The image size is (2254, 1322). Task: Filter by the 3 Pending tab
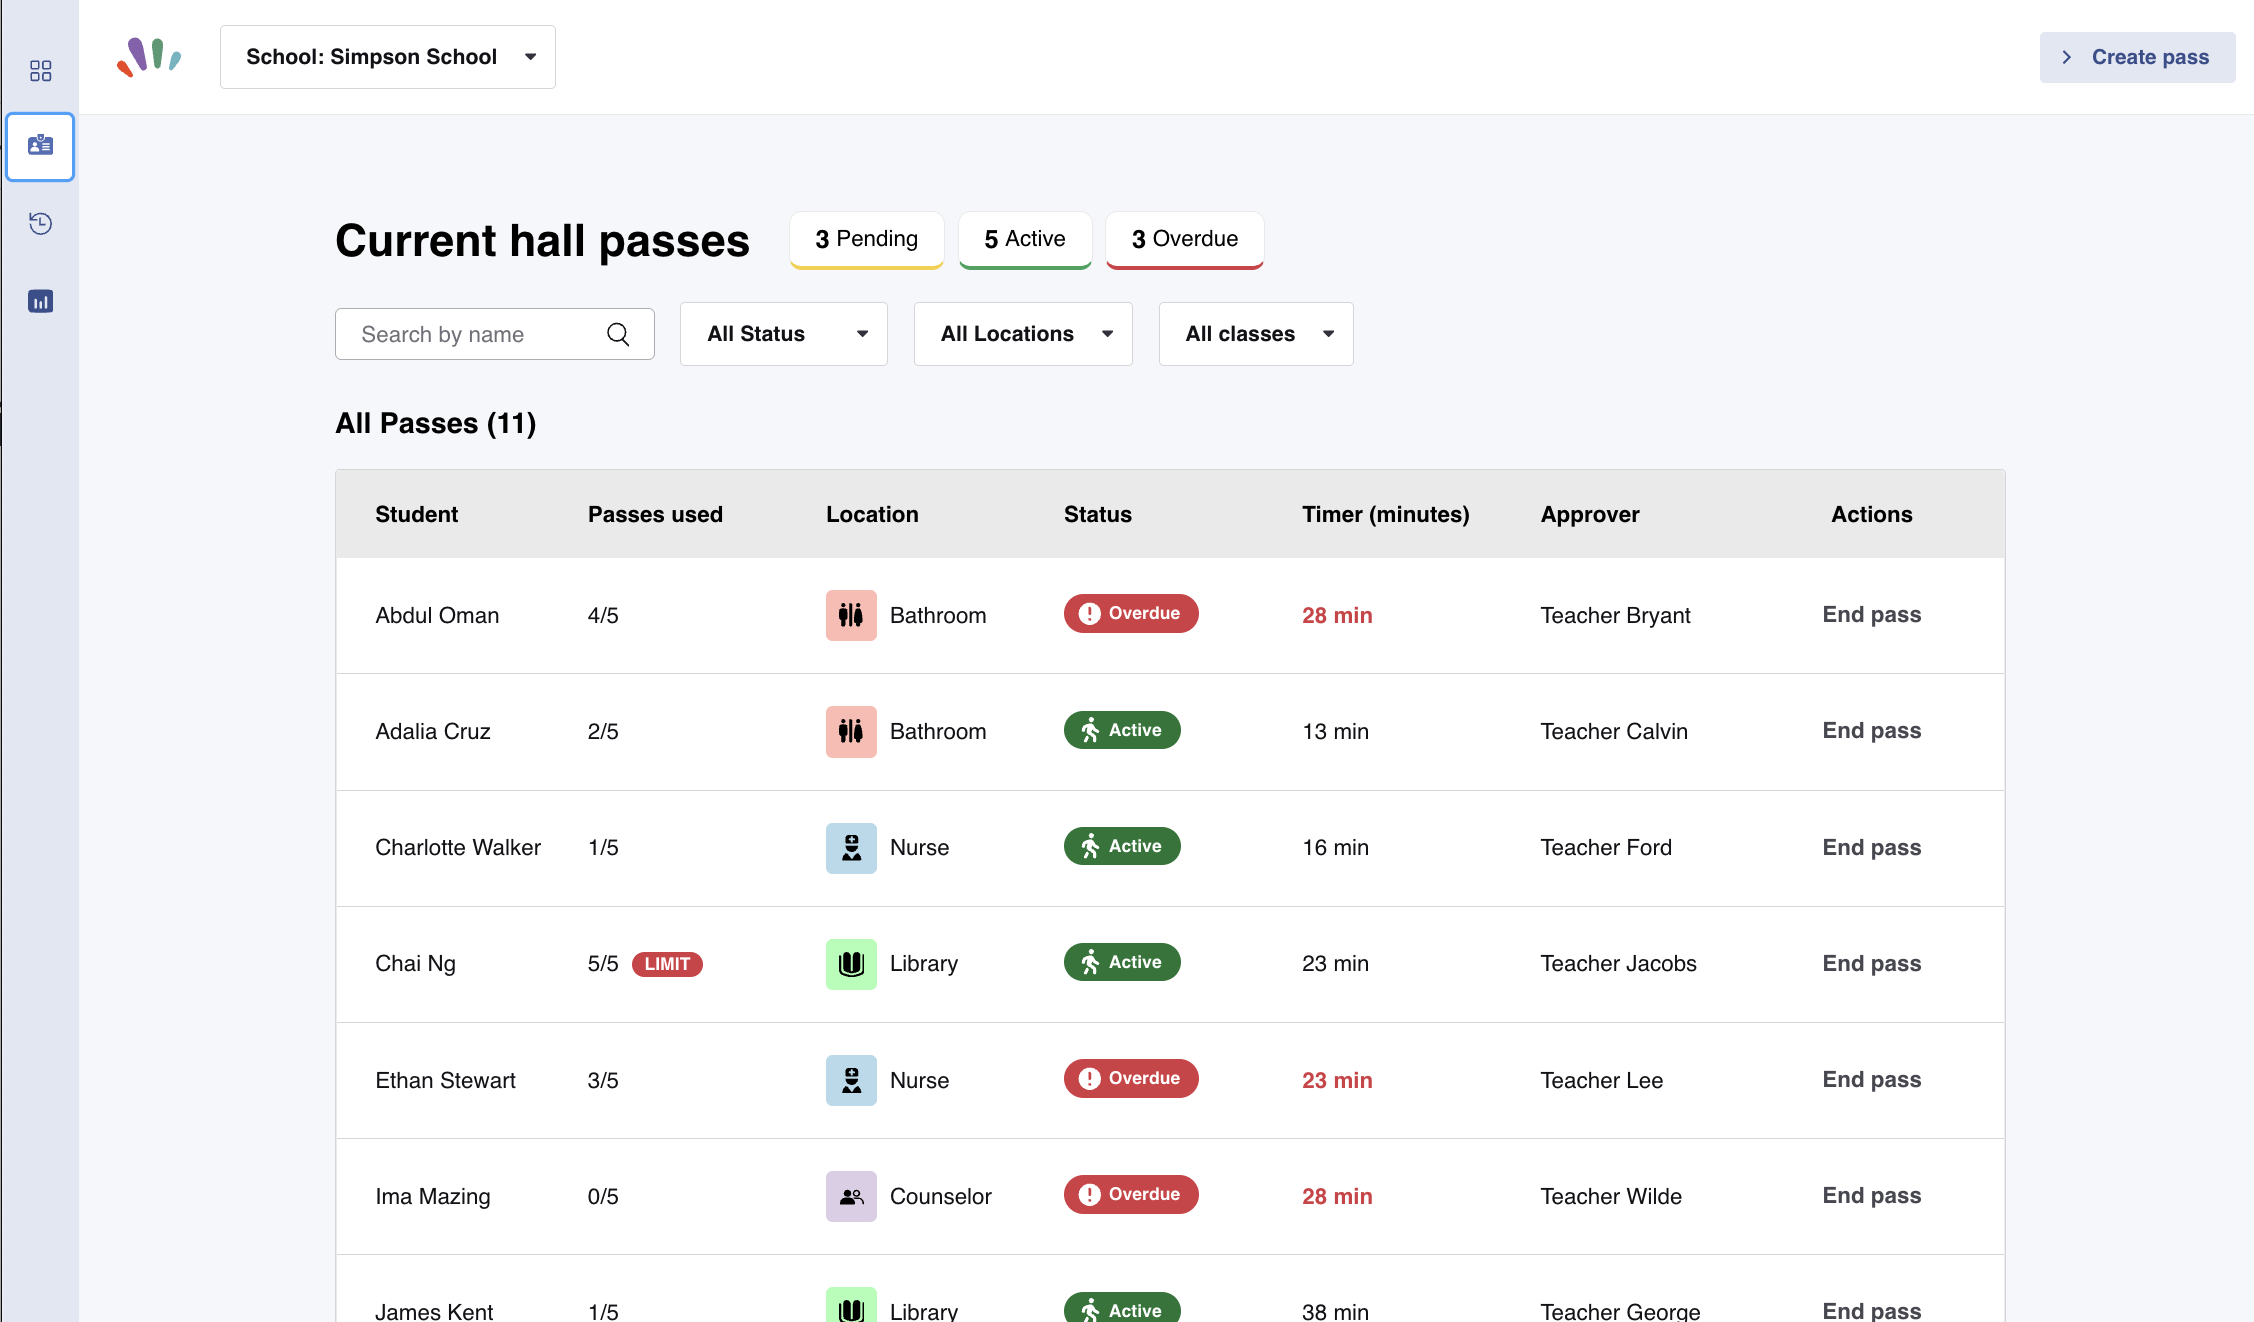click(867, 240)
